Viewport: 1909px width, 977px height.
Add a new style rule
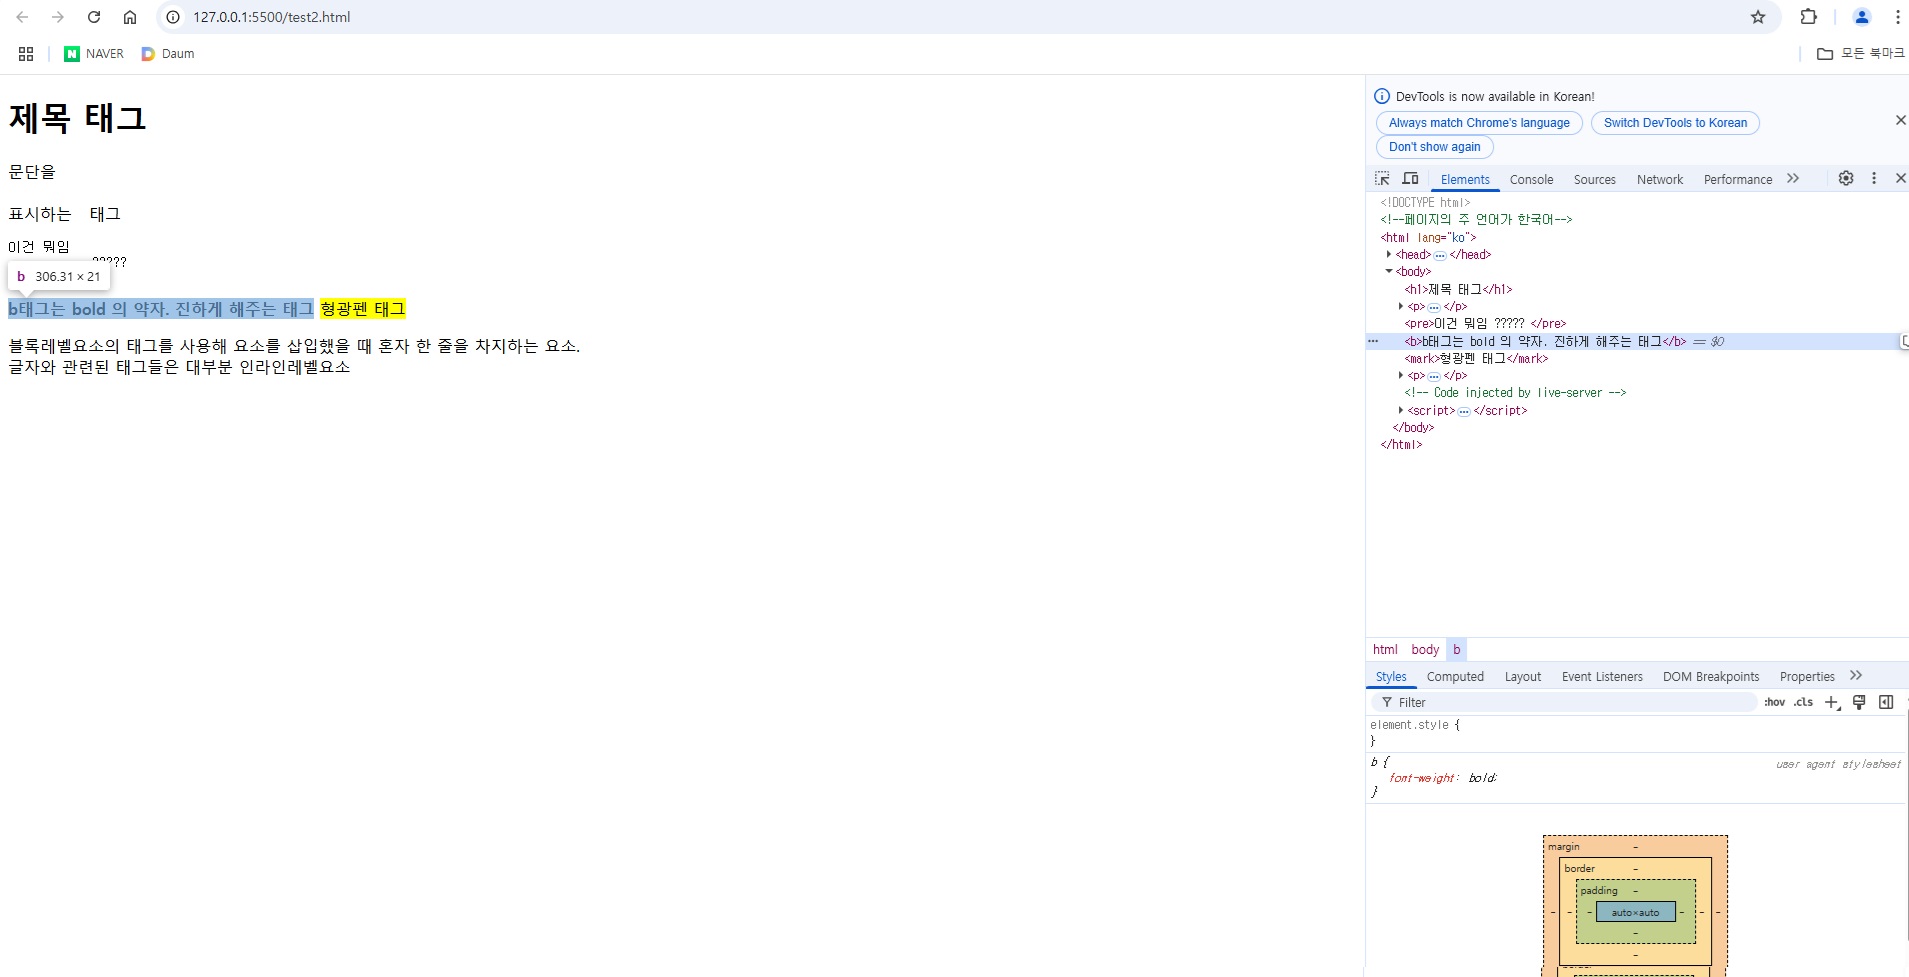pos(1832,702)
